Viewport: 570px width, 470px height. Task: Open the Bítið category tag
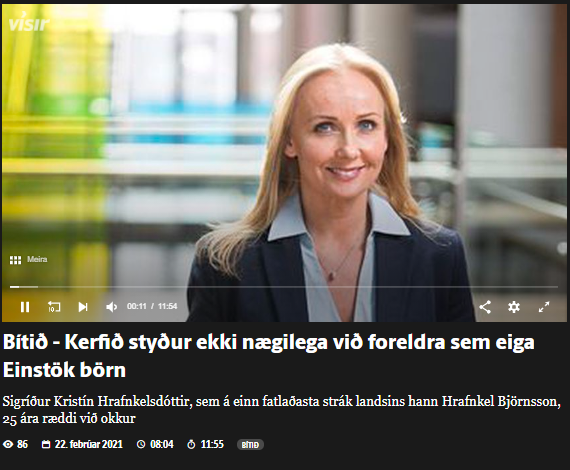coord(250,445)
